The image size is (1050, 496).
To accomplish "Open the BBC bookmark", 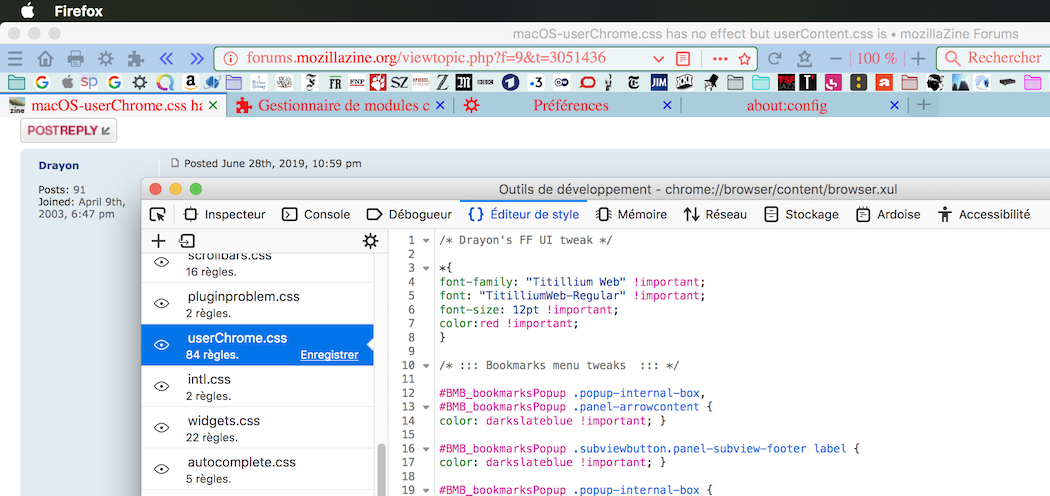I will pos(486,82).
